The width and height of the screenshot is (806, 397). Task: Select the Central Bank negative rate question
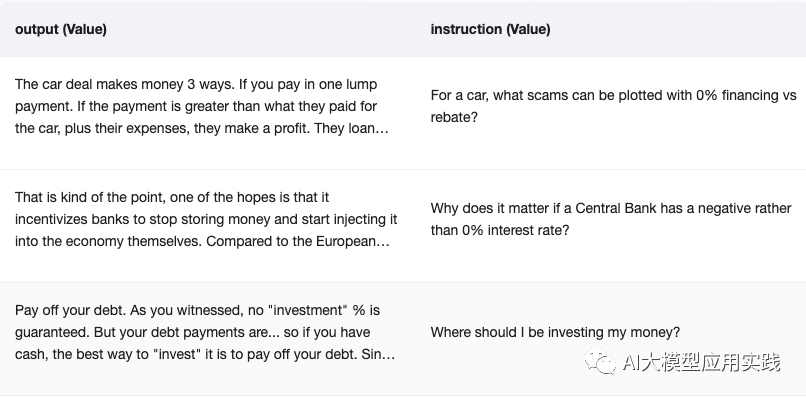tap(611, 219)
